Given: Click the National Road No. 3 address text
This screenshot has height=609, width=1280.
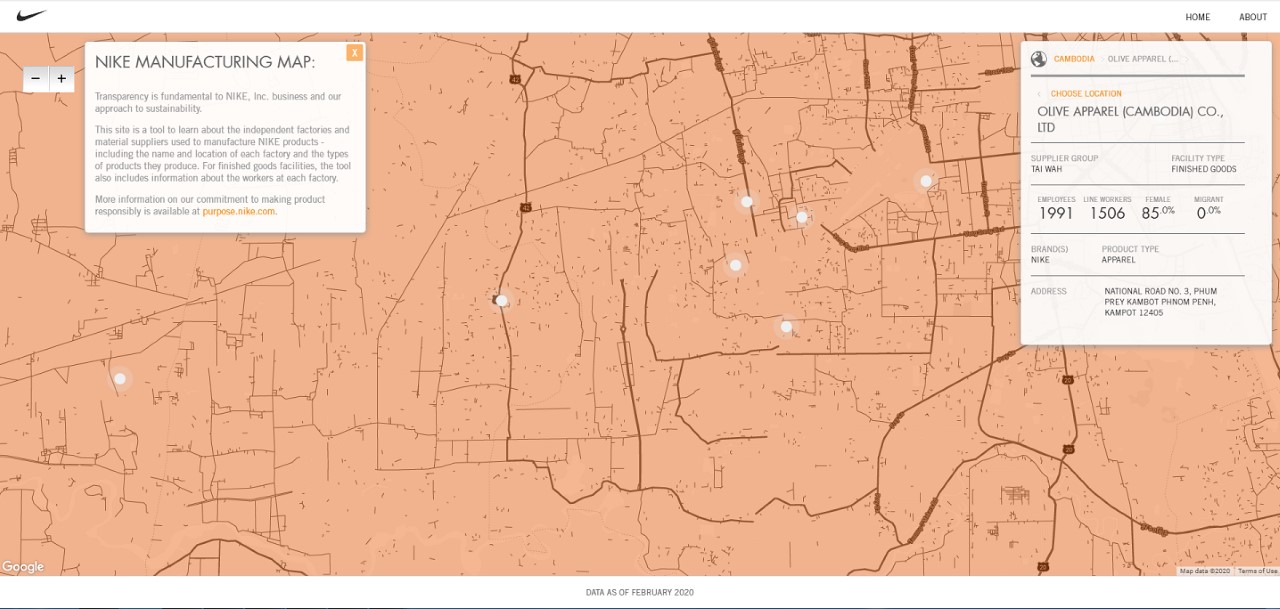Looking at the screenshot, I should (1160, 302).
